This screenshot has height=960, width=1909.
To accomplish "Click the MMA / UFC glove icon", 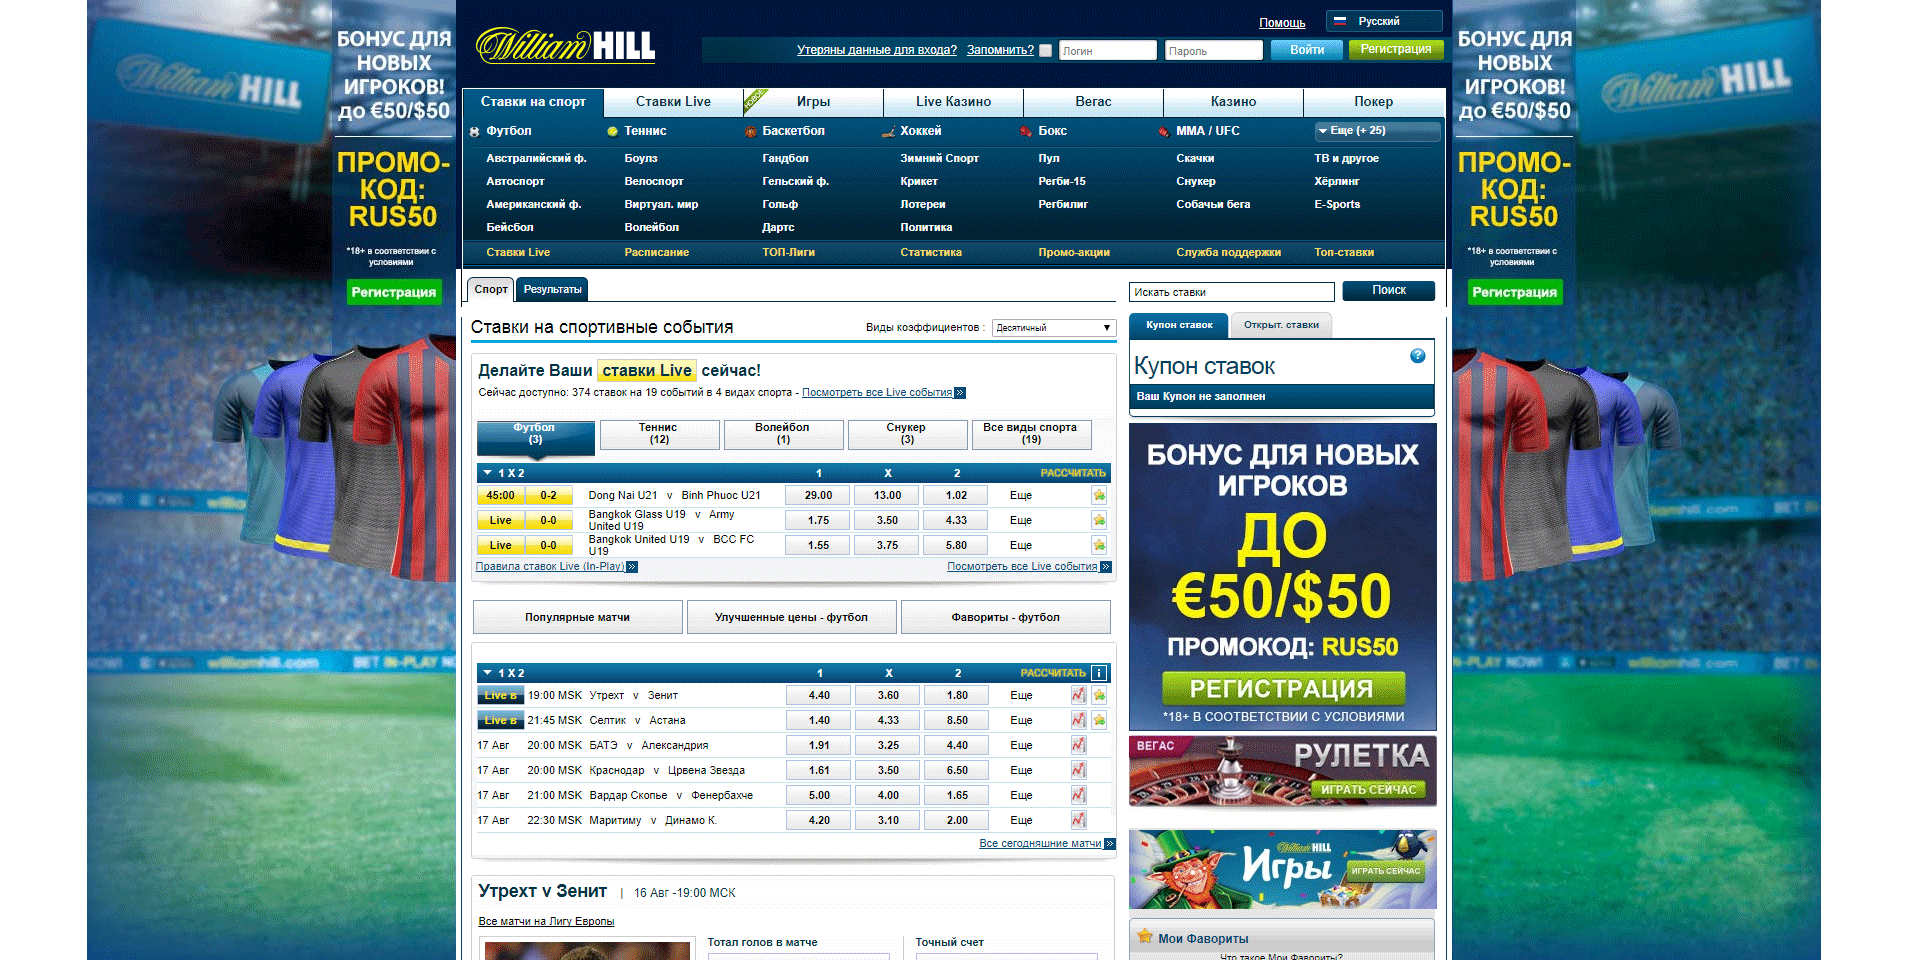I will point(1164,131).
